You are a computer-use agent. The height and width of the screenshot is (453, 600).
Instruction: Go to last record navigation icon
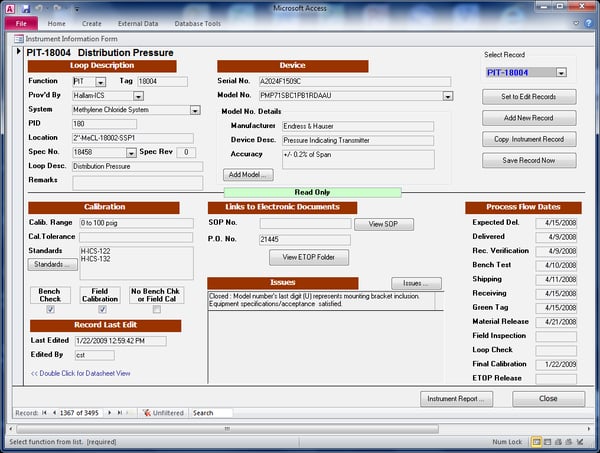click(x=120, y=412)
